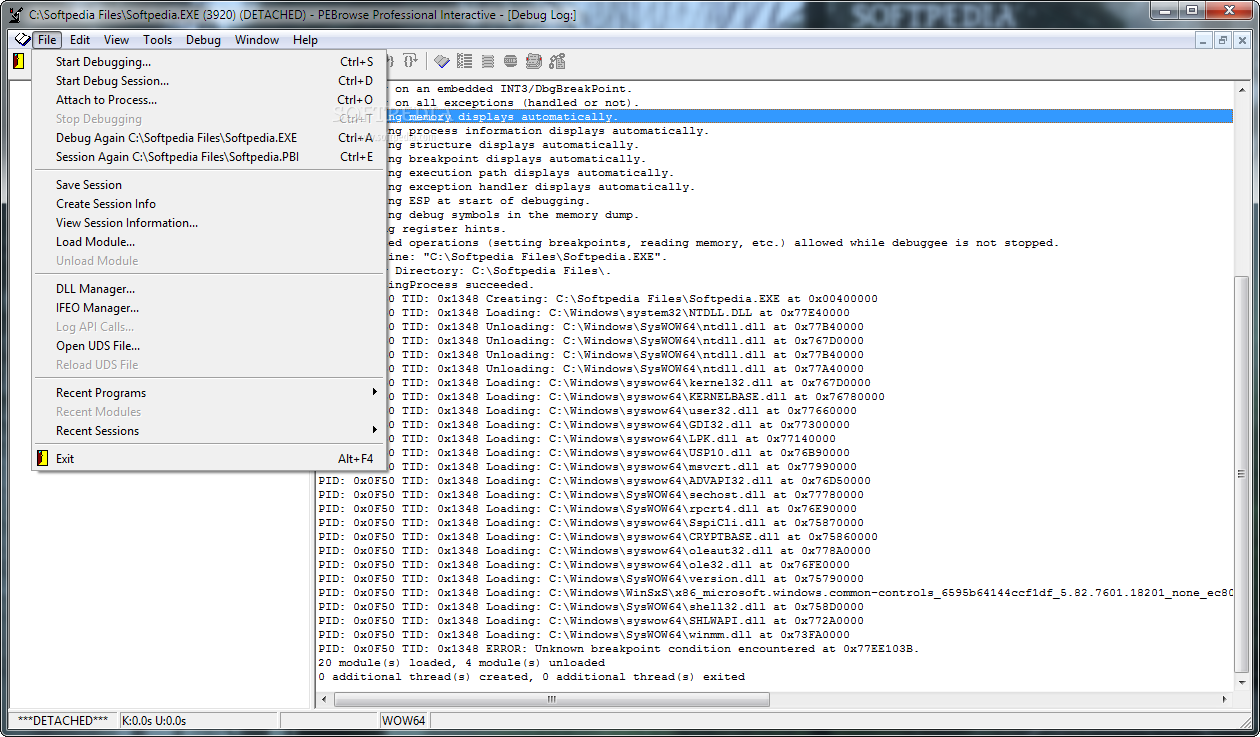1260x737 pixels.
Task: Choose Start Debug Session... menu entry
Action: coord(209,81)
